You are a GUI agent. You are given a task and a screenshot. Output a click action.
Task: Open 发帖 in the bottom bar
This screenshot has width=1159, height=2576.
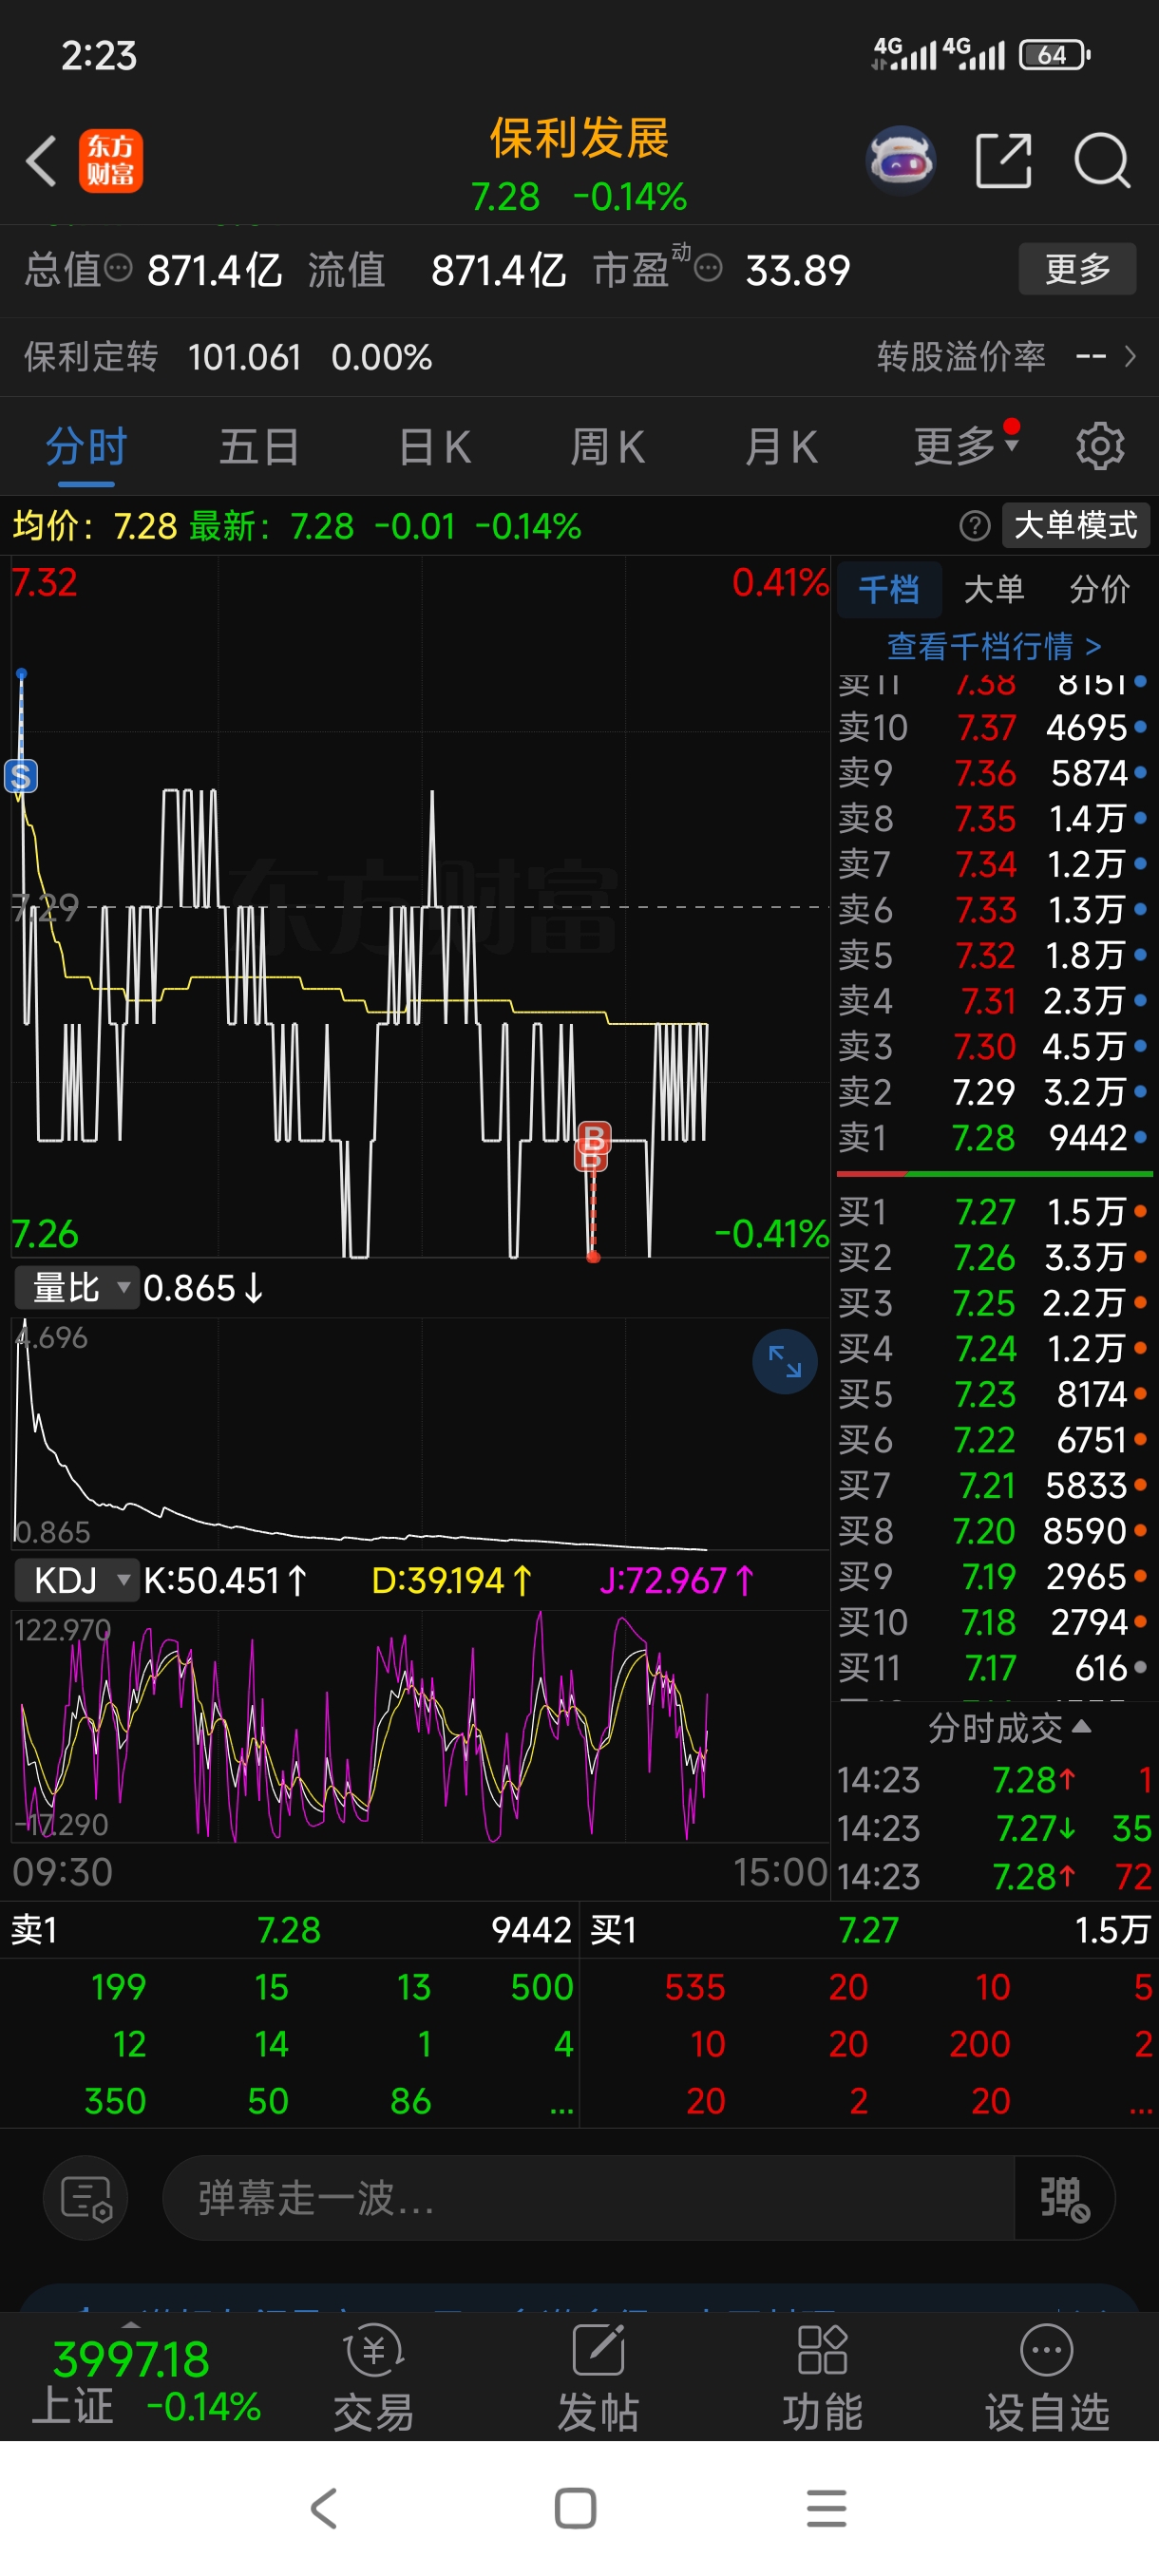[x=598, y=2378]
